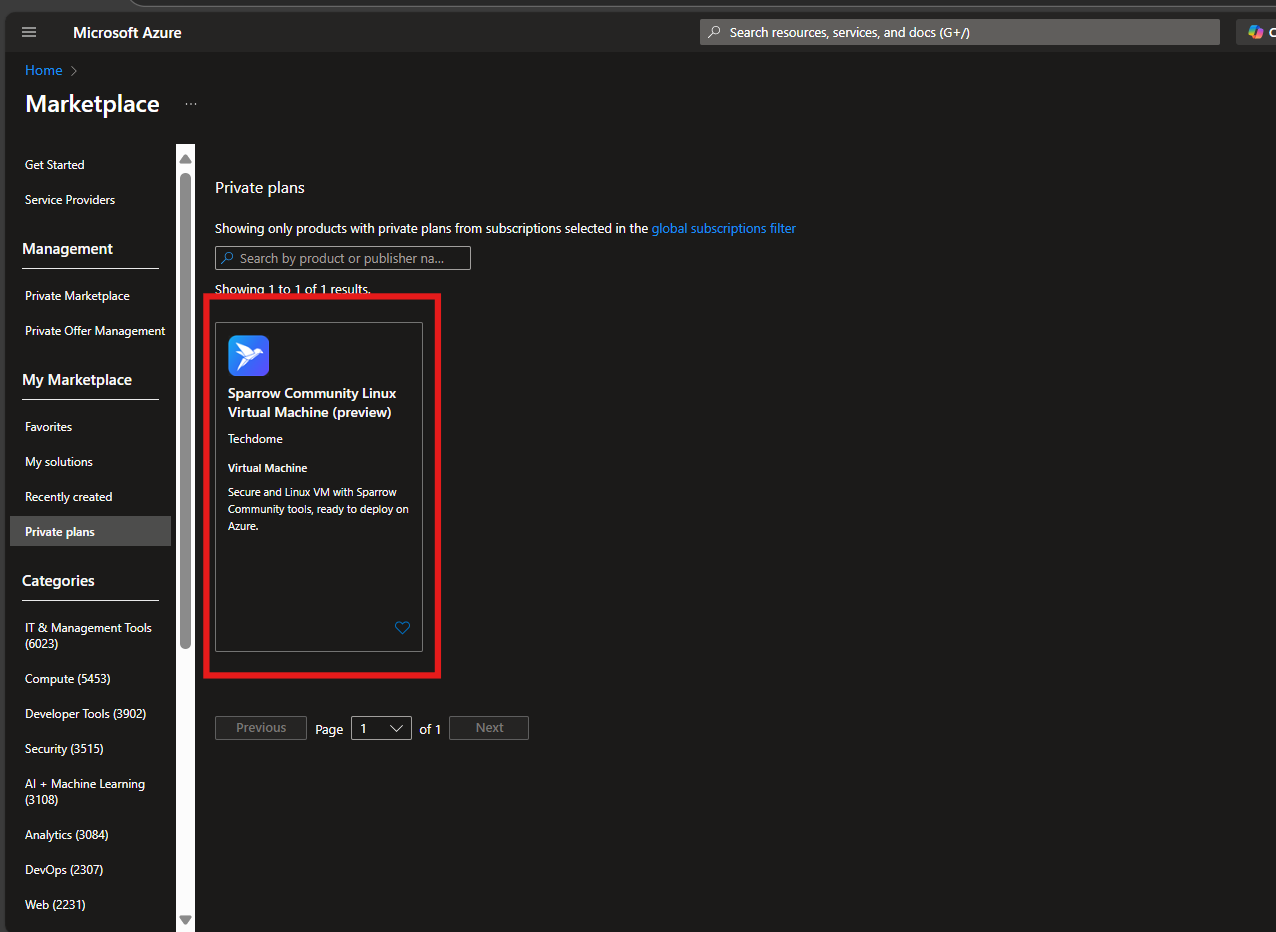Filter by IT & Management Tools category
This screenshot has width=1276, height=932.
coord(88,636)
